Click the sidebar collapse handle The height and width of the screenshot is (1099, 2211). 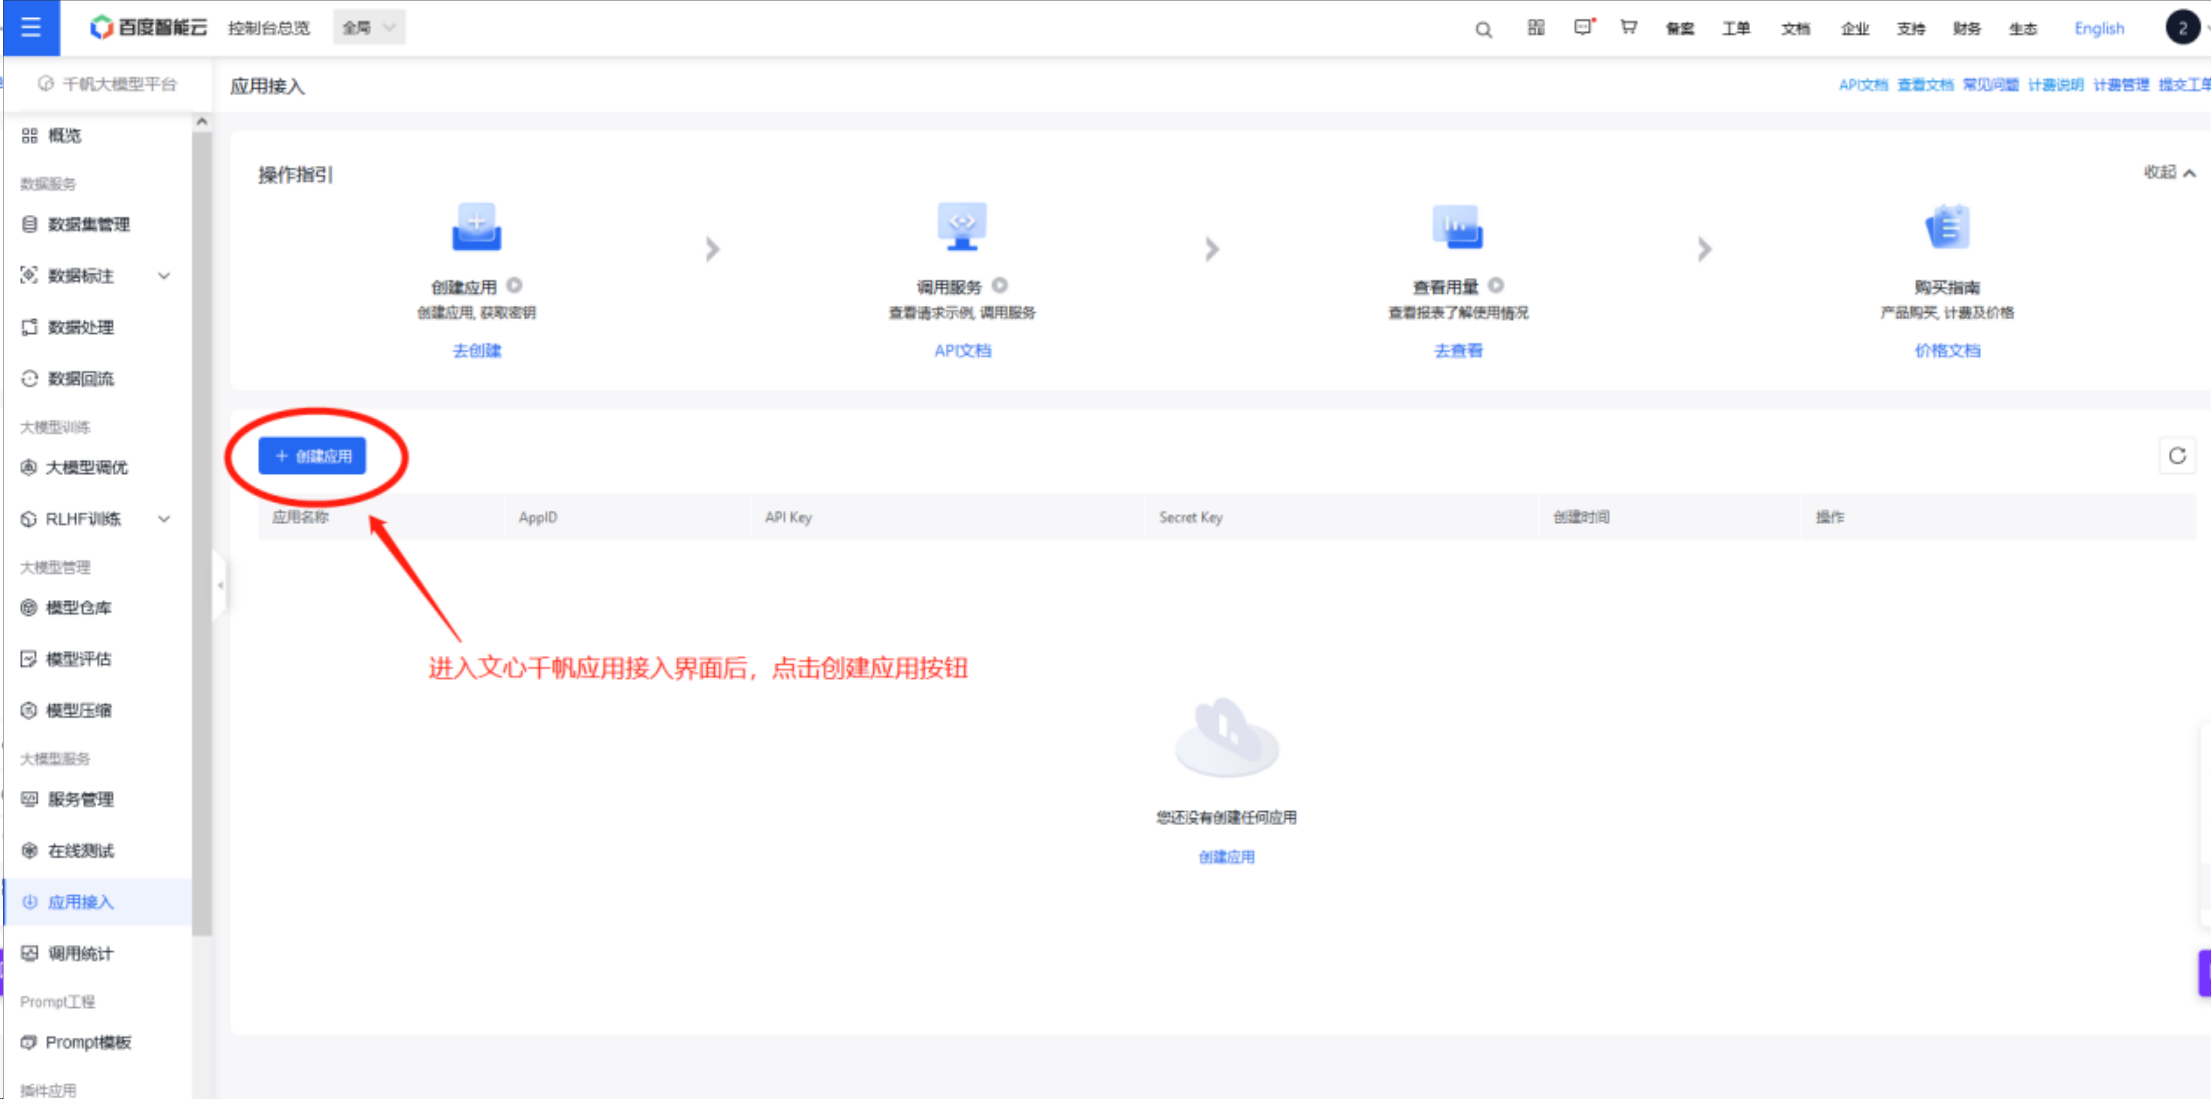pyautogui.click(x=220, y=585)
